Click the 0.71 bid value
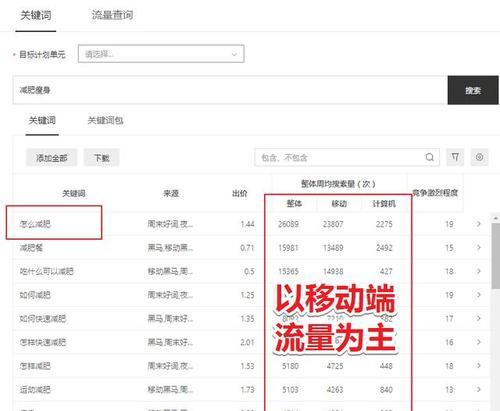This screenshot has height=411, width=500. point(247,248)
